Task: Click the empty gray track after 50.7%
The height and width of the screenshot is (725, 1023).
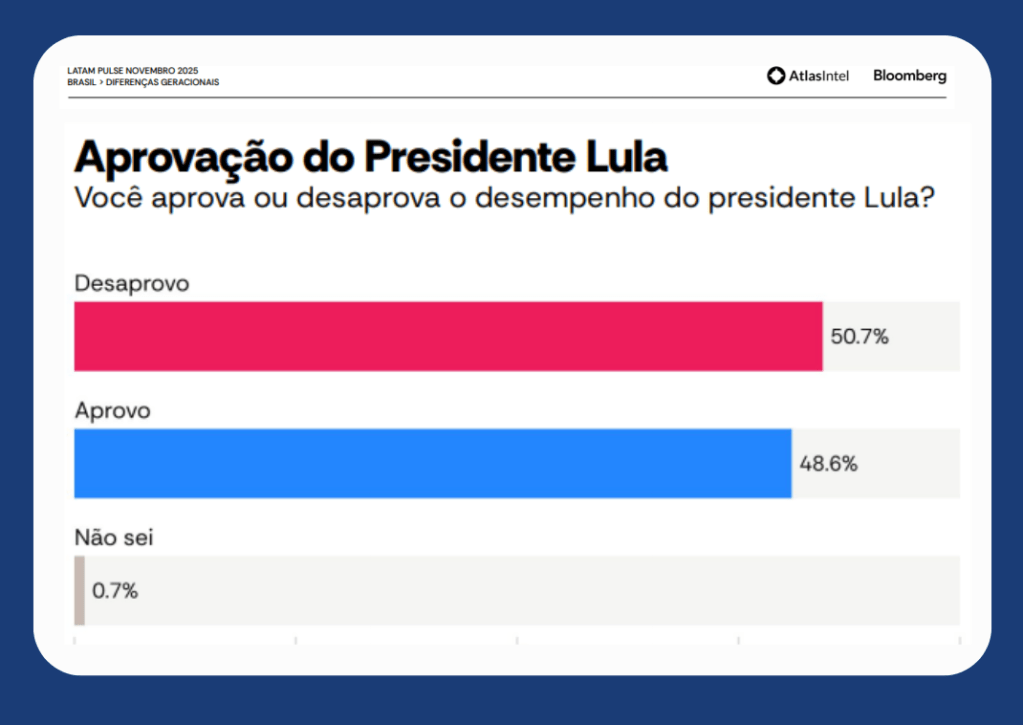Action: (x=925, y=336)
